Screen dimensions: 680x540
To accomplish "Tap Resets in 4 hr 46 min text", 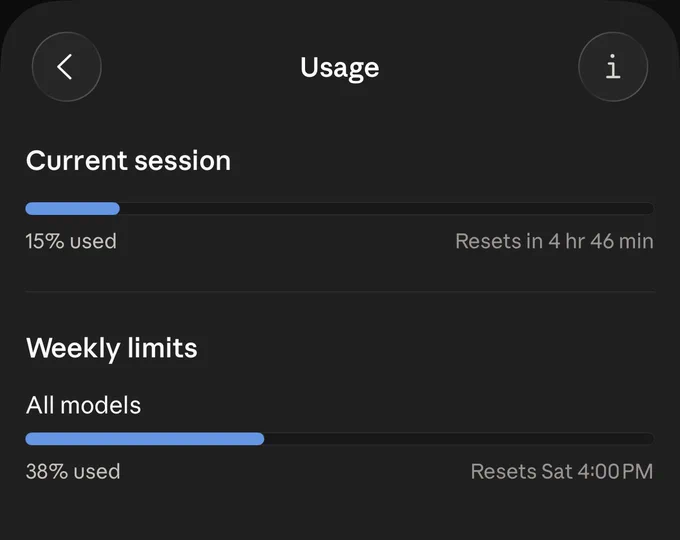I will click(x=554, y=241).
